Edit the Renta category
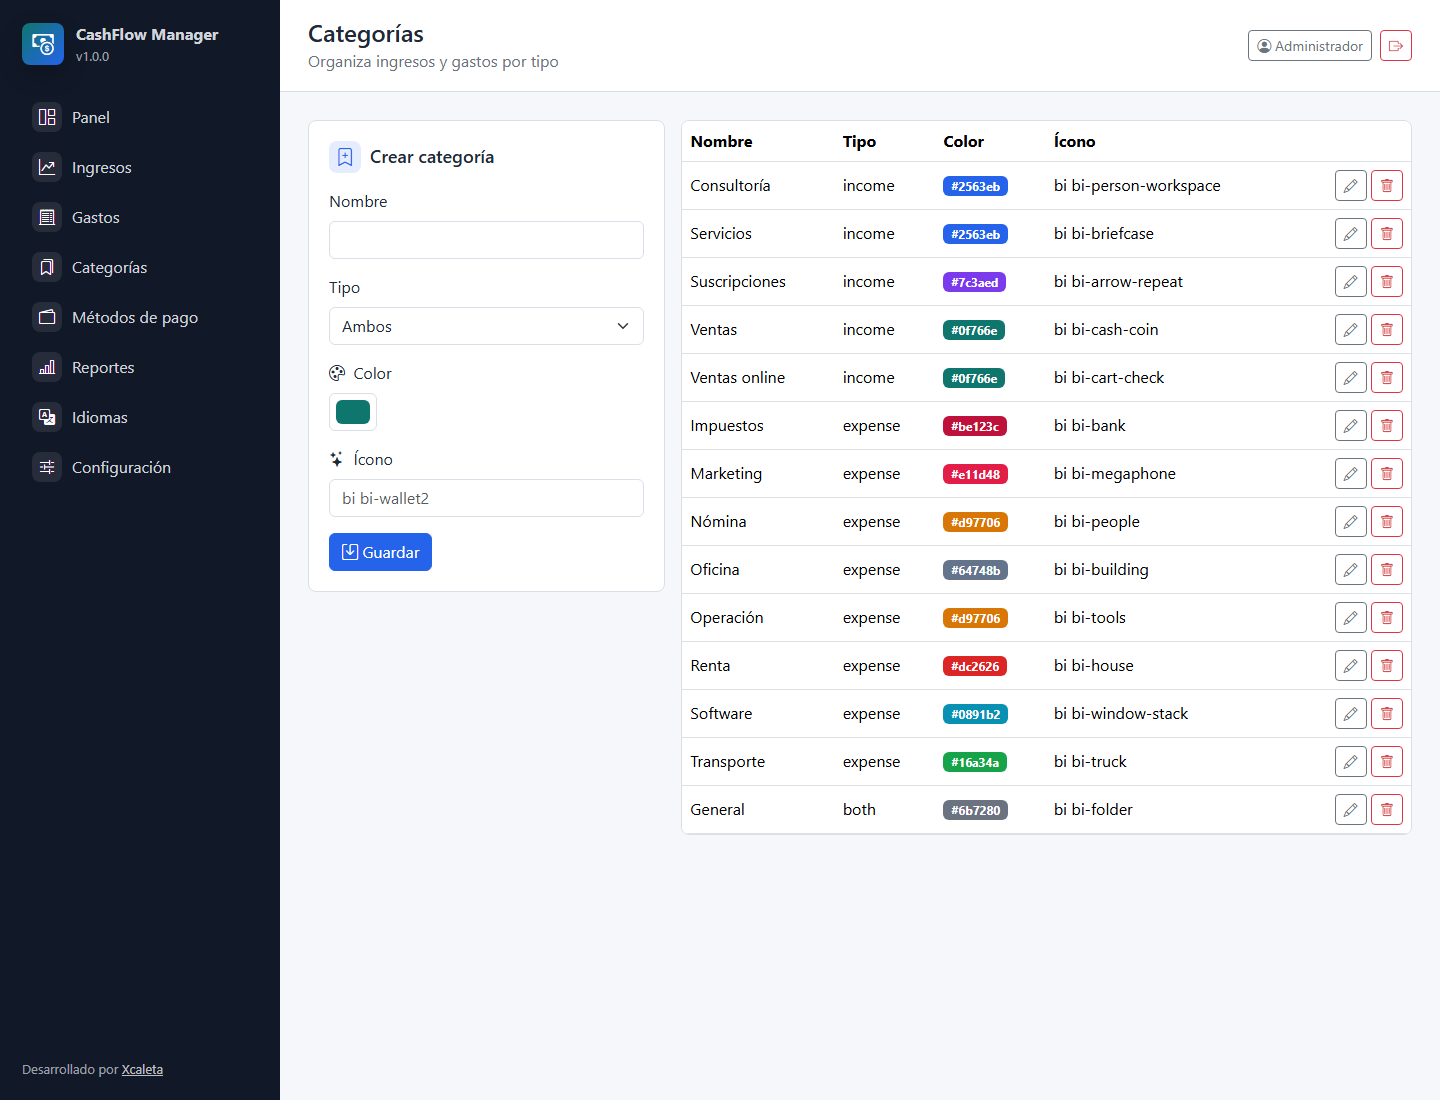 [x=1350, y=666]
